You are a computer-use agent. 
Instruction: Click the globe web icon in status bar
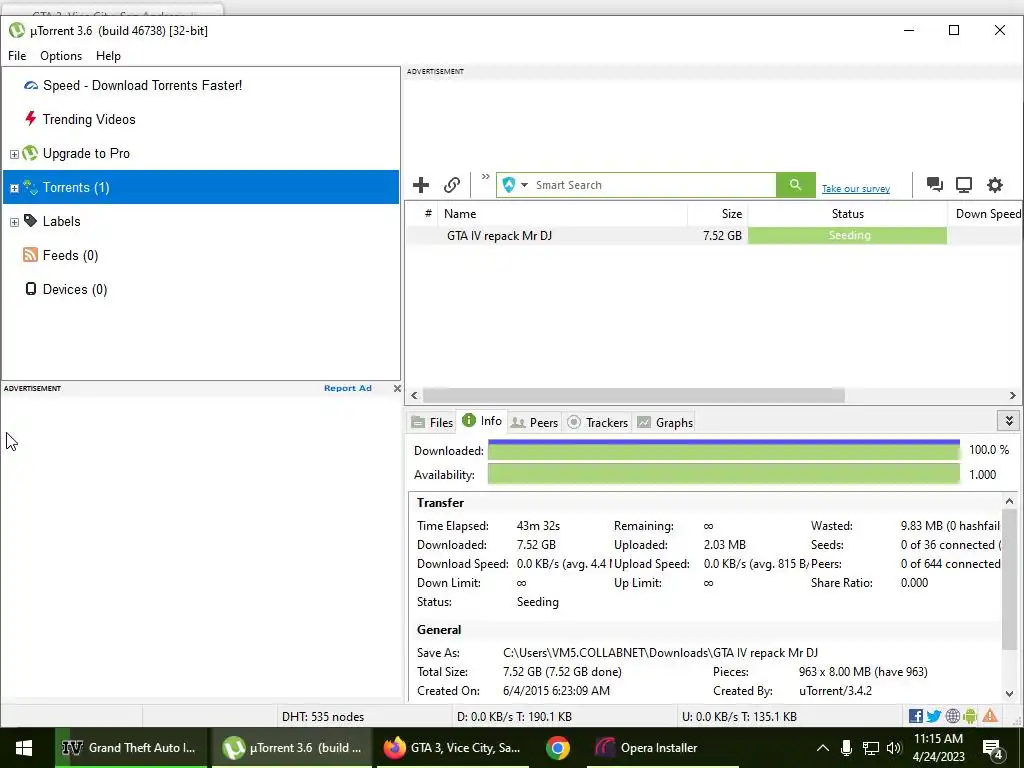coord(953,716)
